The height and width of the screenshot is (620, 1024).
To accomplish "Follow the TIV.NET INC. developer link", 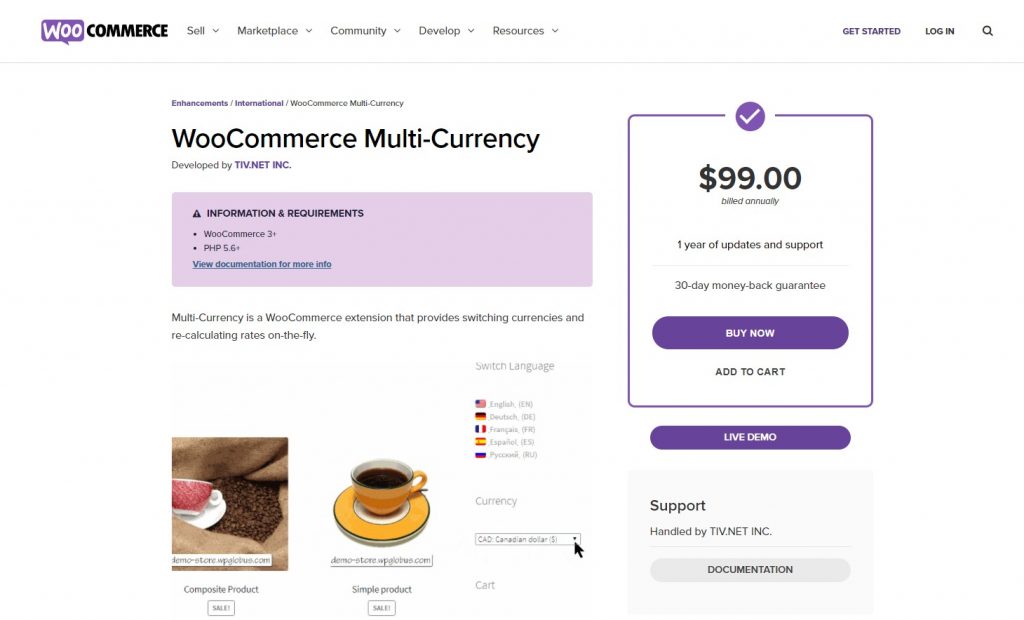I will tap(263, 165).
